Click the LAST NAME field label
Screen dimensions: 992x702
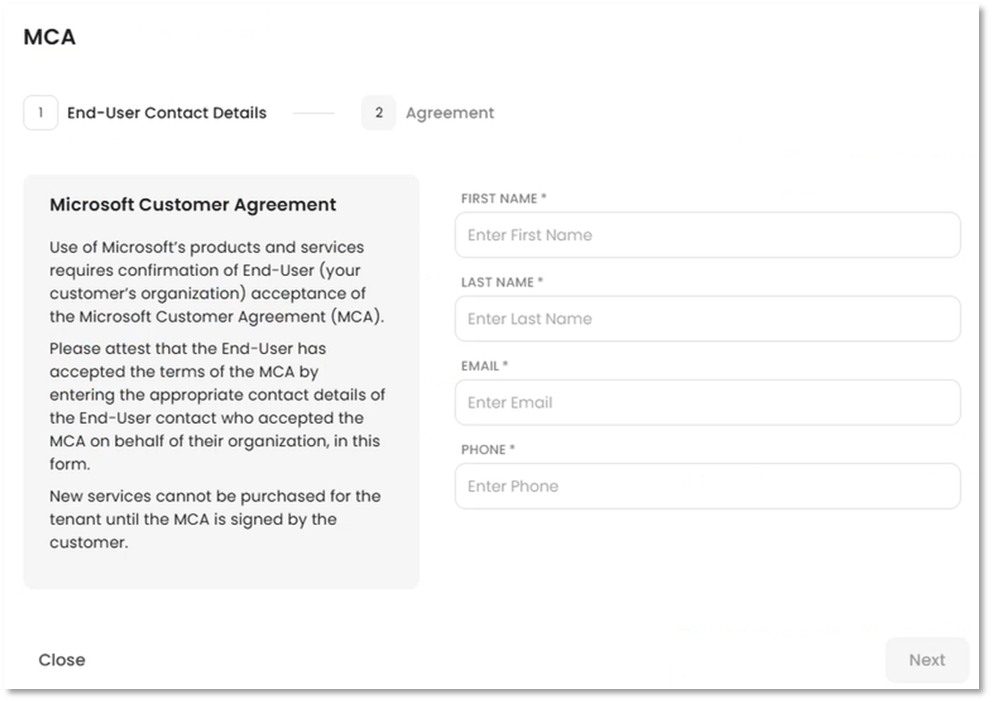(x=501, y=283)
